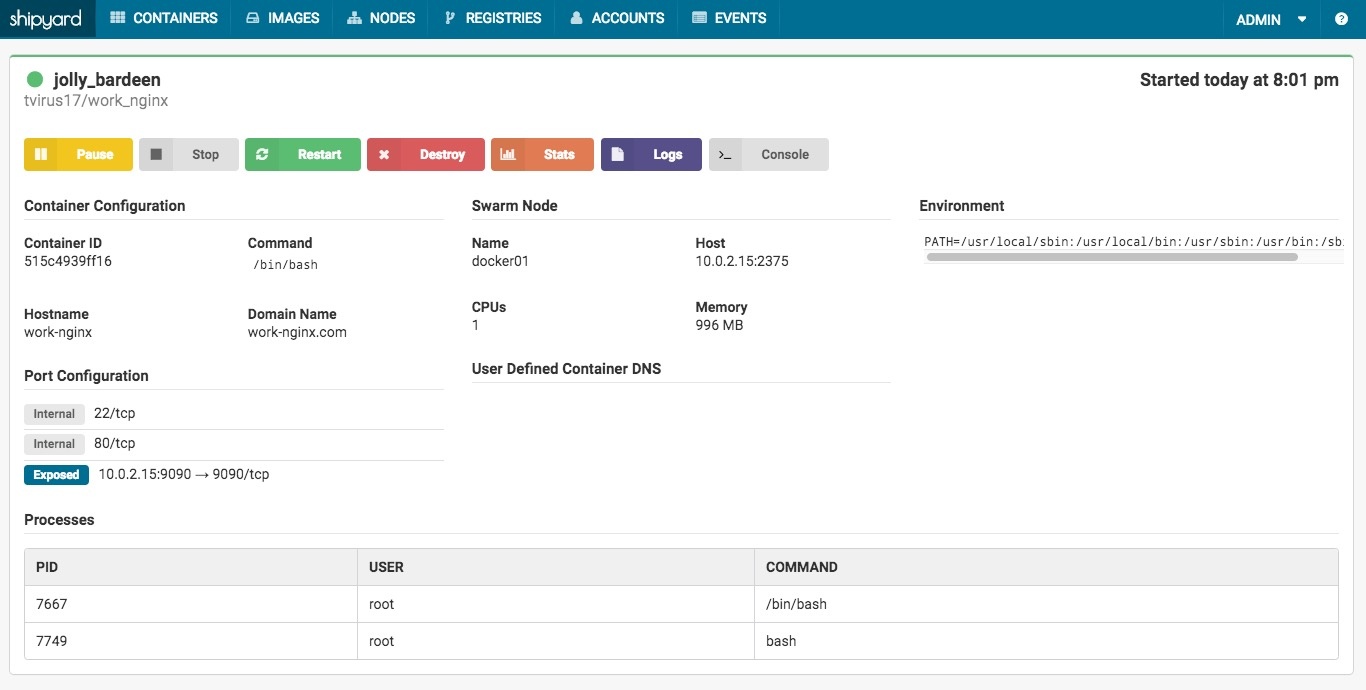Click the logs document icon
The width and height of the screenshot is (1366, 690).
(618, 154)
